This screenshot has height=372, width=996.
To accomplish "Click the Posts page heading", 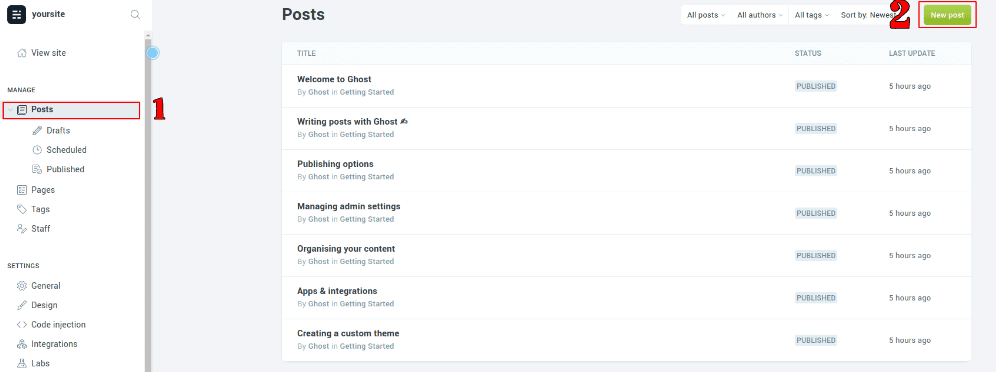I will (x=303, y=15).
